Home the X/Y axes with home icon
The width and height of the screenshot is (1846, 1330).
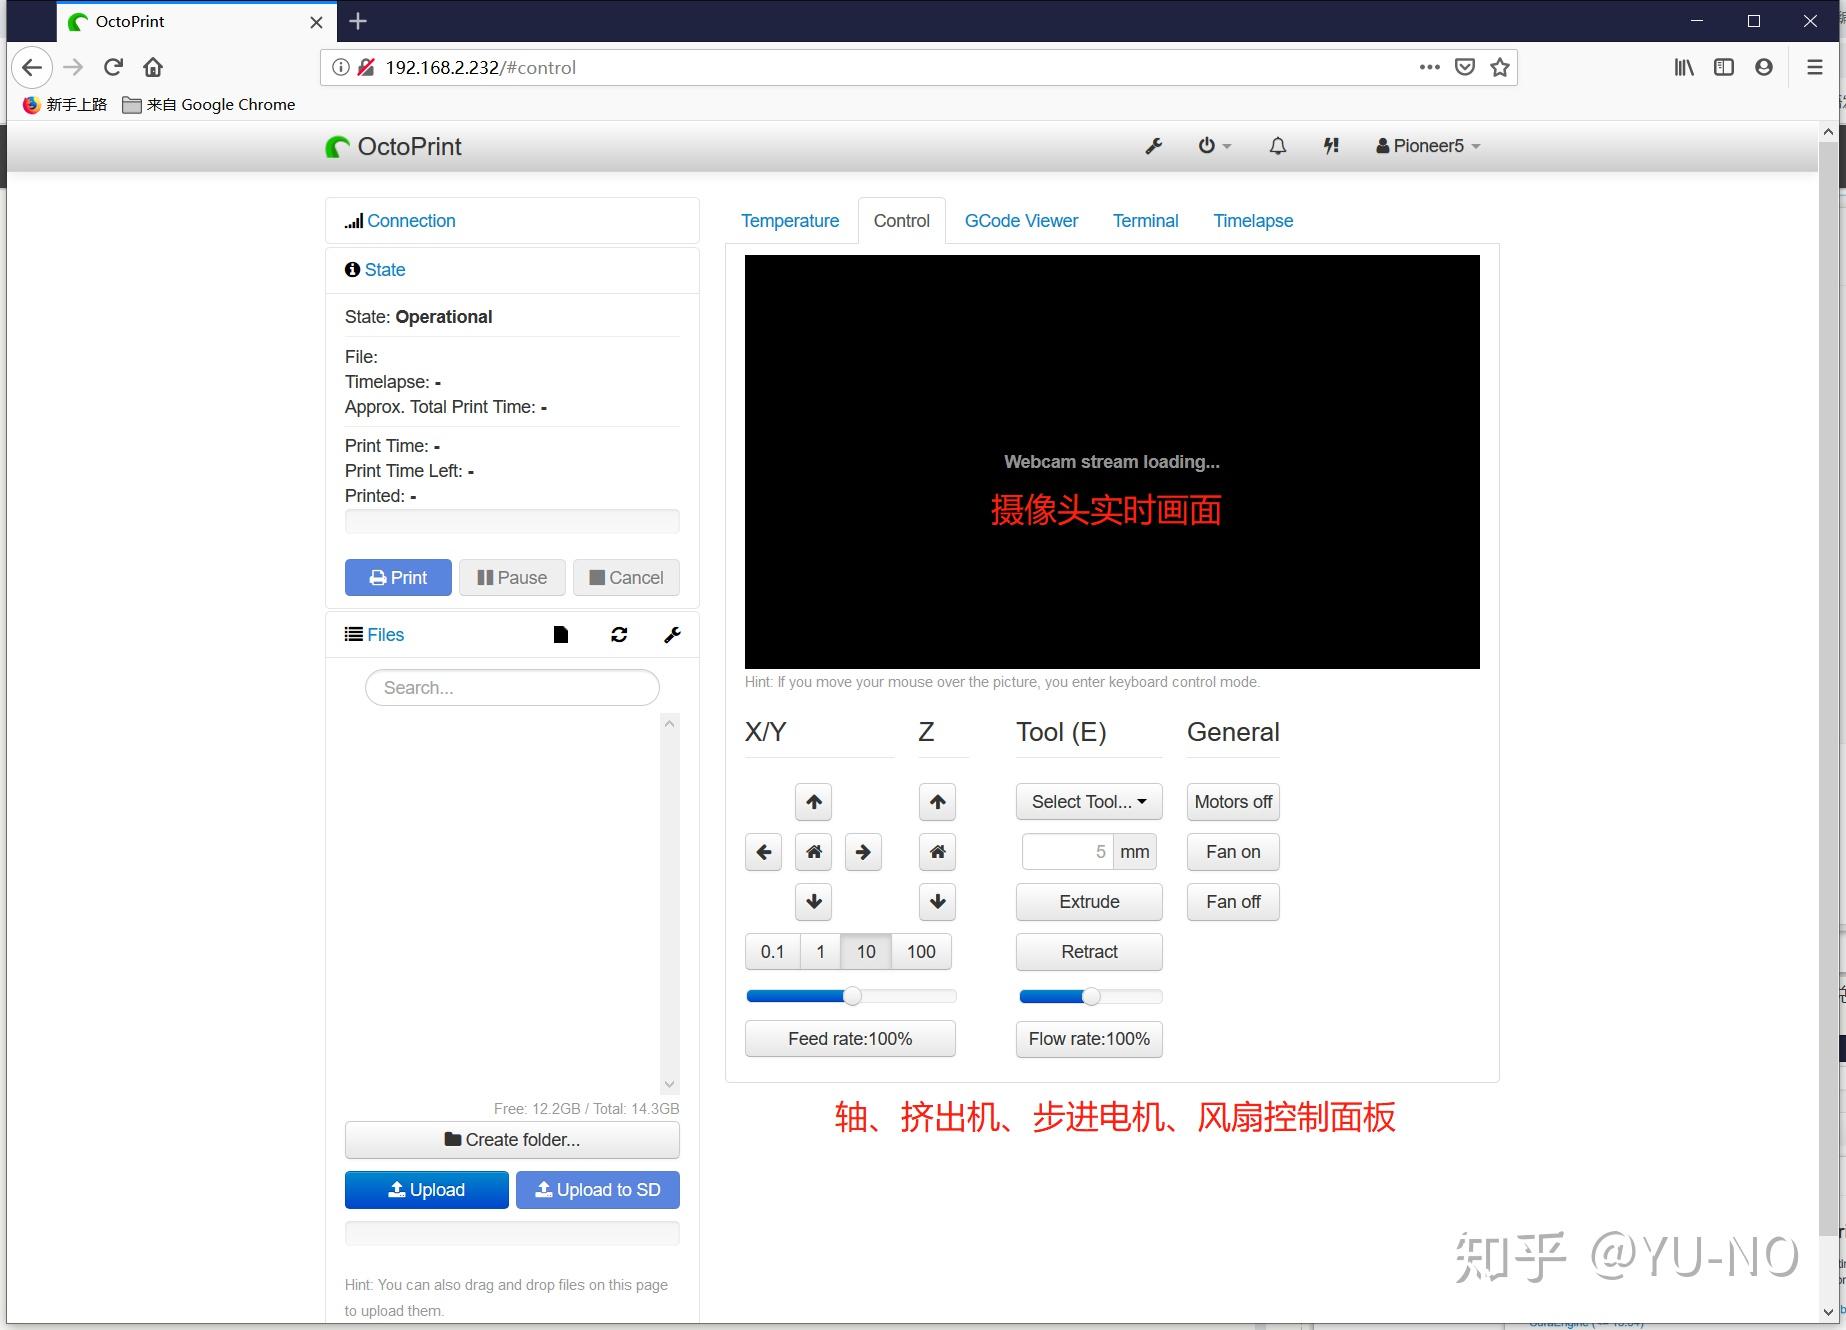(813, 851)
